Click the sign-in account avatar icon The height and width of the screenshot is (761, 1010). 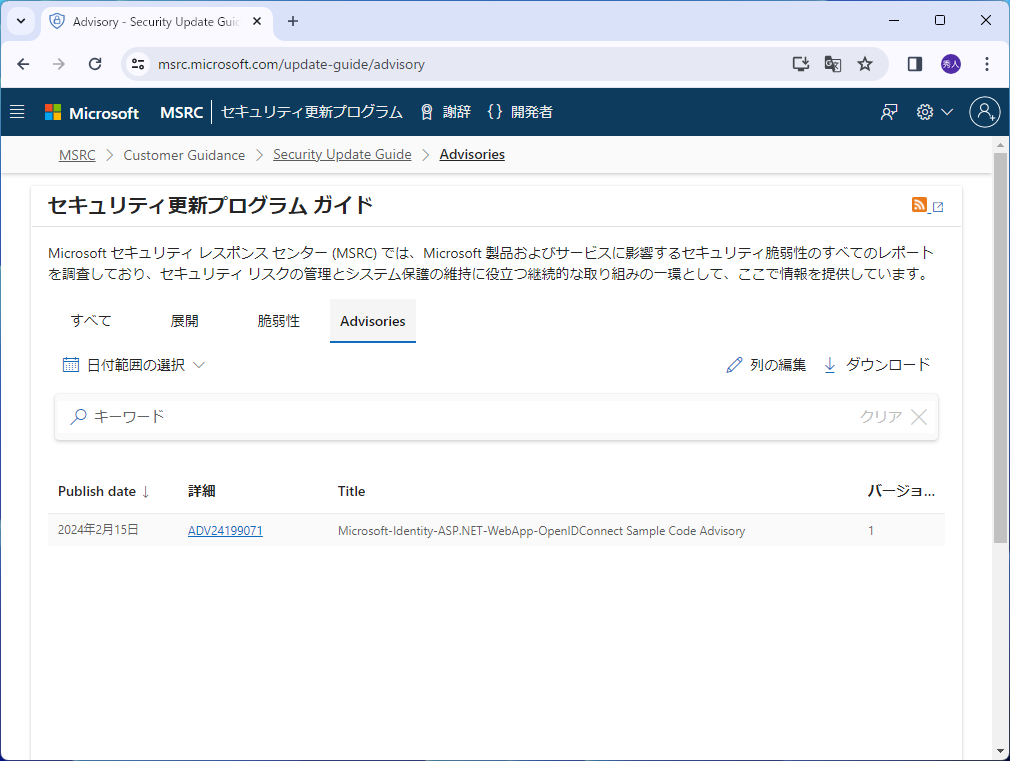pyautogui.click(x=984, y=112)
